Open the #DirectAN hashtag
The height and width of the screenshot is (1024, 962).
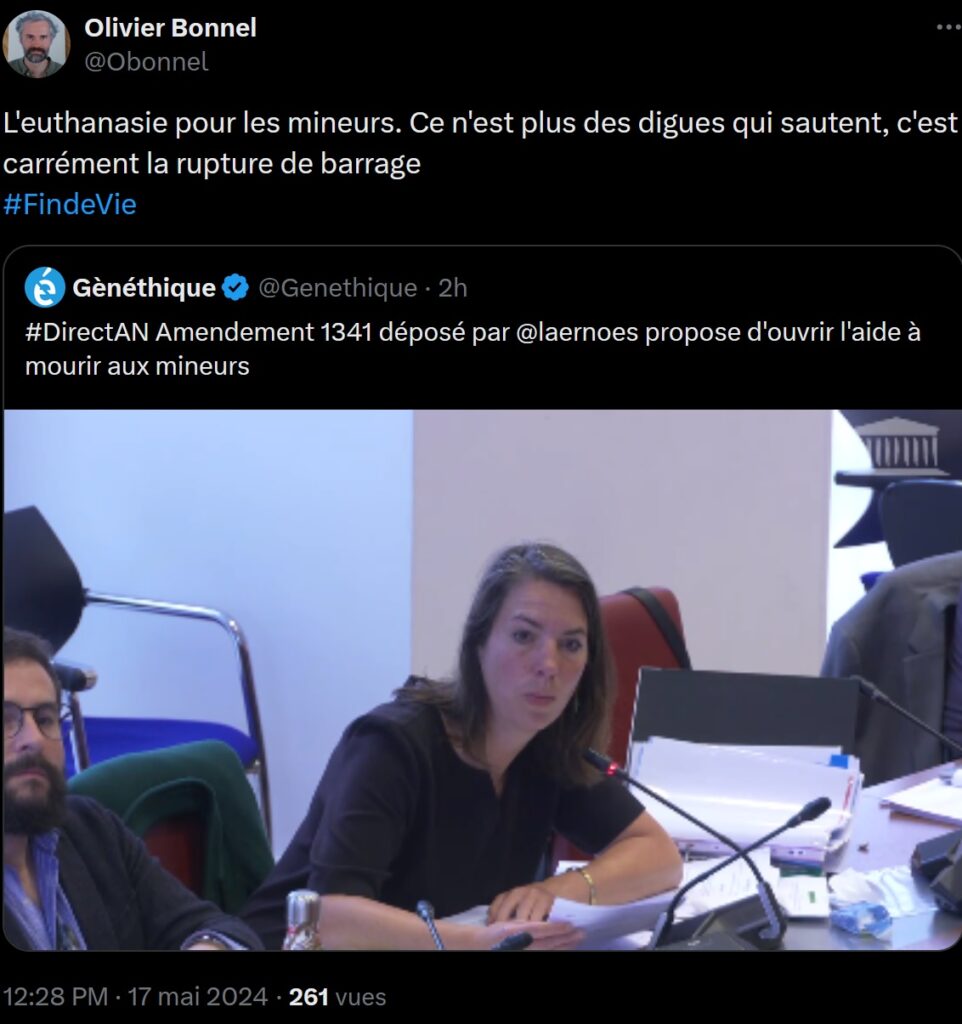pyautogui.click(x=87, y=332)
